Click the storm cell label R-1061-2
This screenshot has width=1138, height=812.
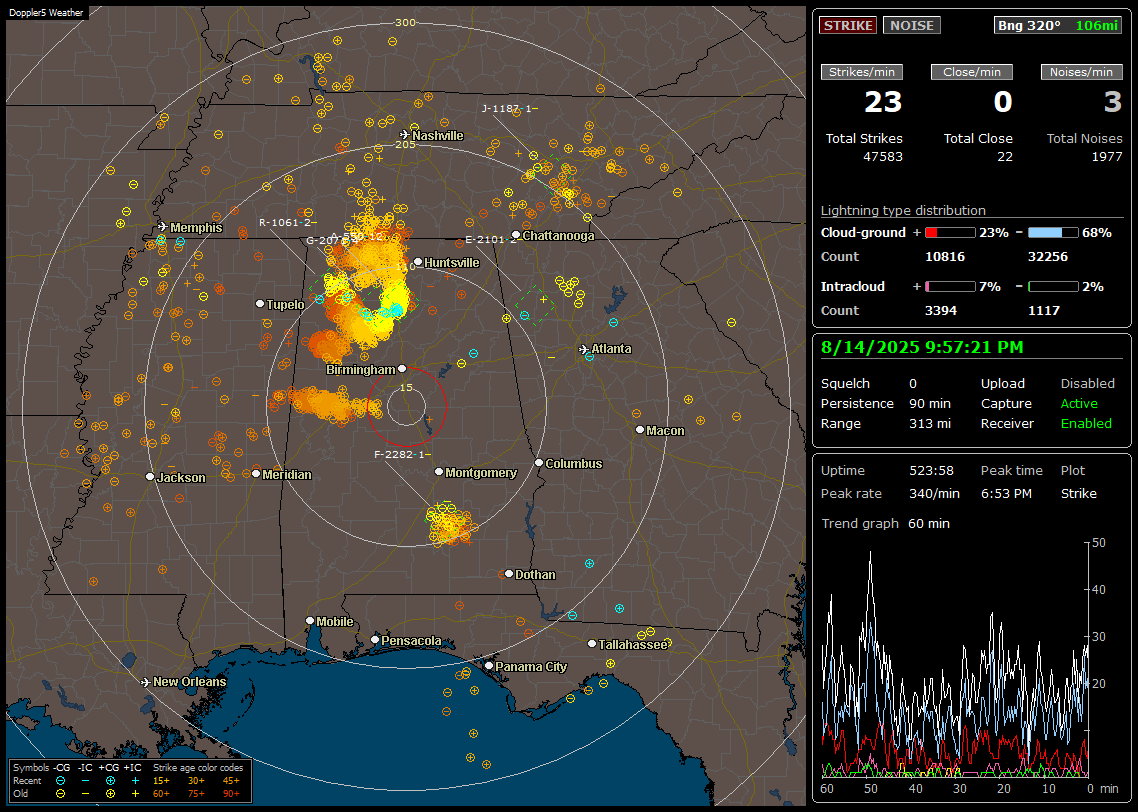tap(287, 222)
